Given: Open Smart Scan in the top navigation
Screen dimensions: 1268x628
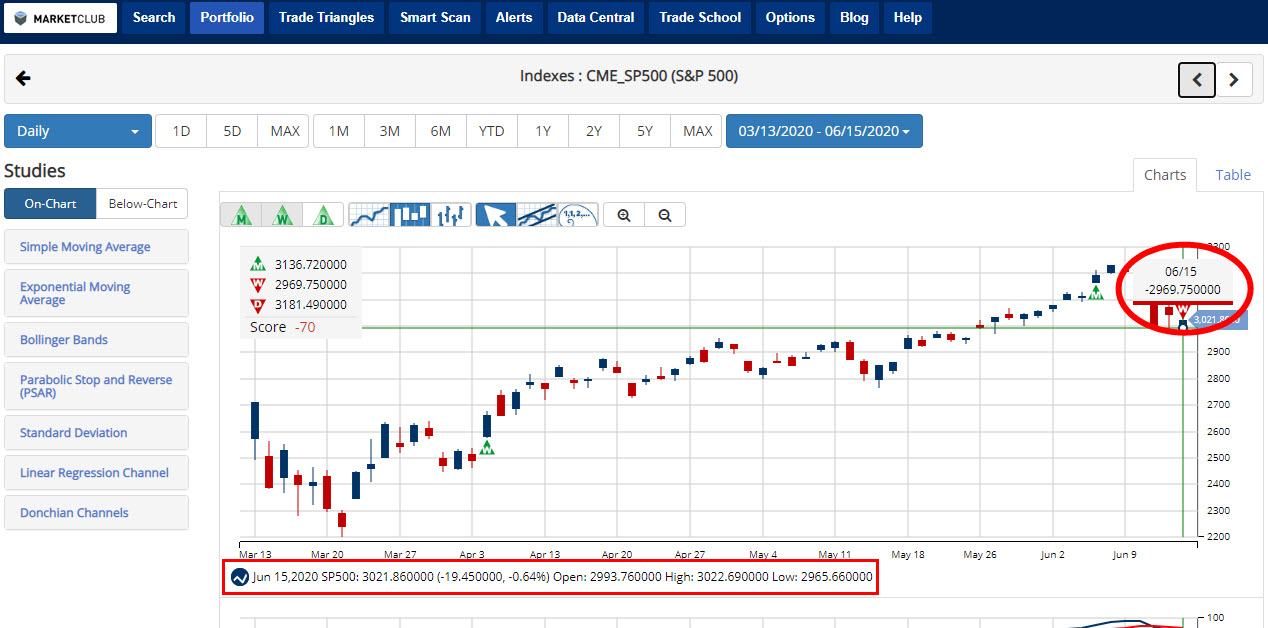Looking at the screenshot, I should pyautogui.click(x=436, y=18).
